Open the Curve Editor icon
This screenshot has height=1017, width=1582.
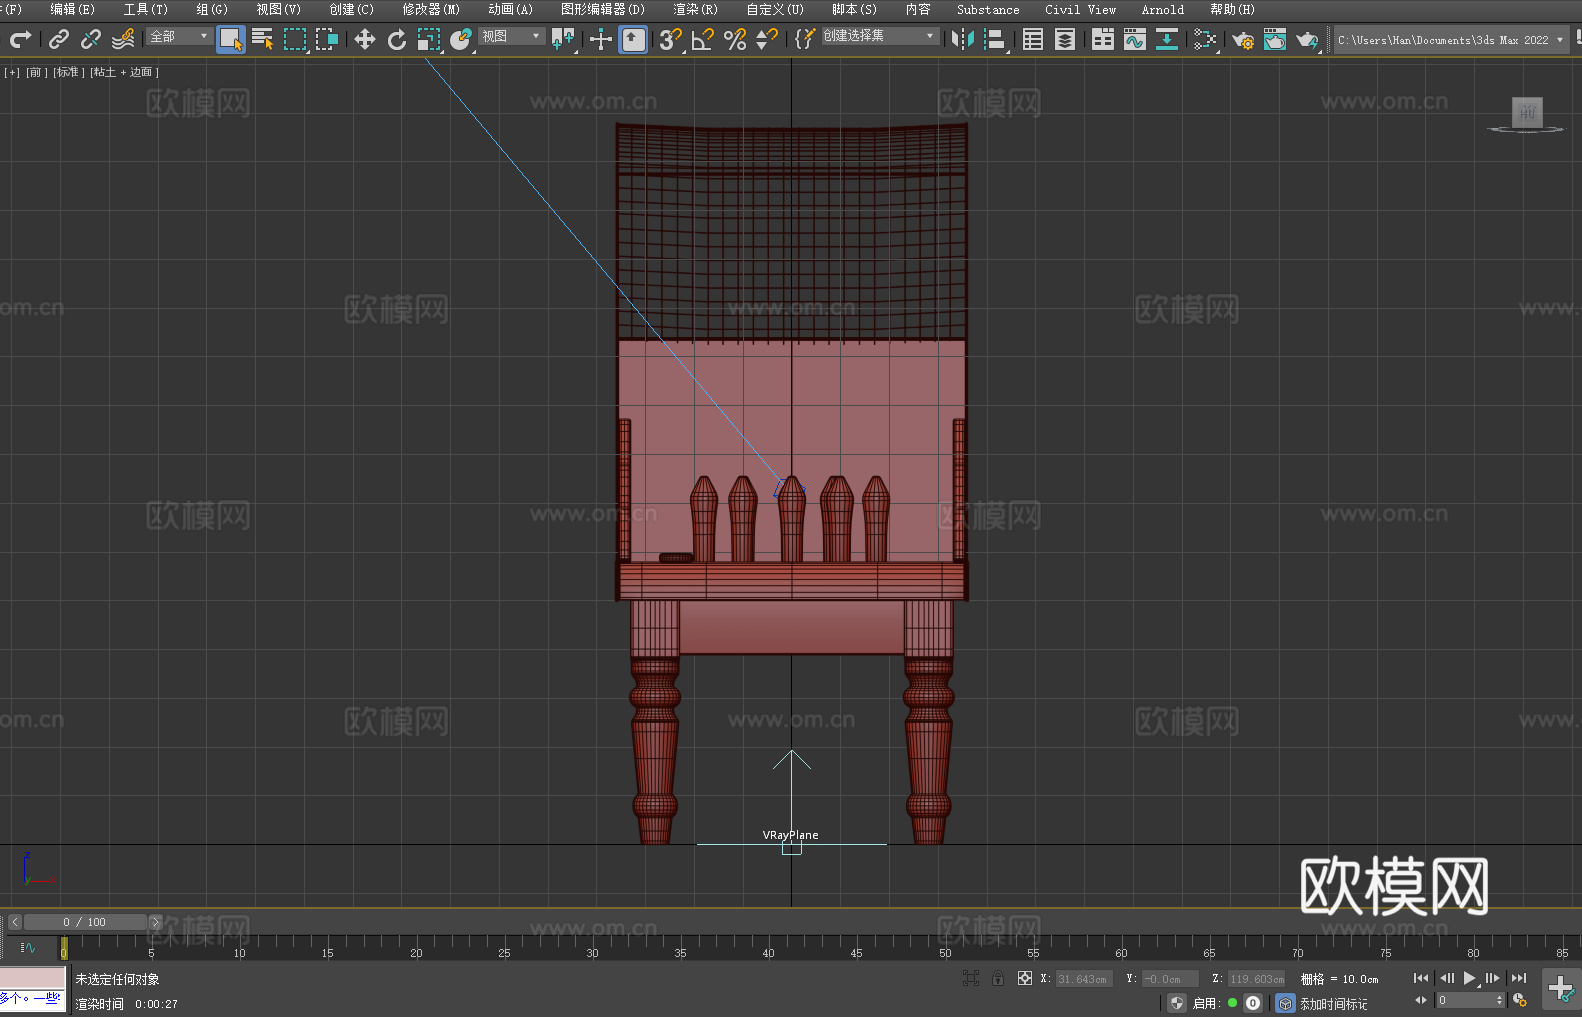[x=1135, y=39]
